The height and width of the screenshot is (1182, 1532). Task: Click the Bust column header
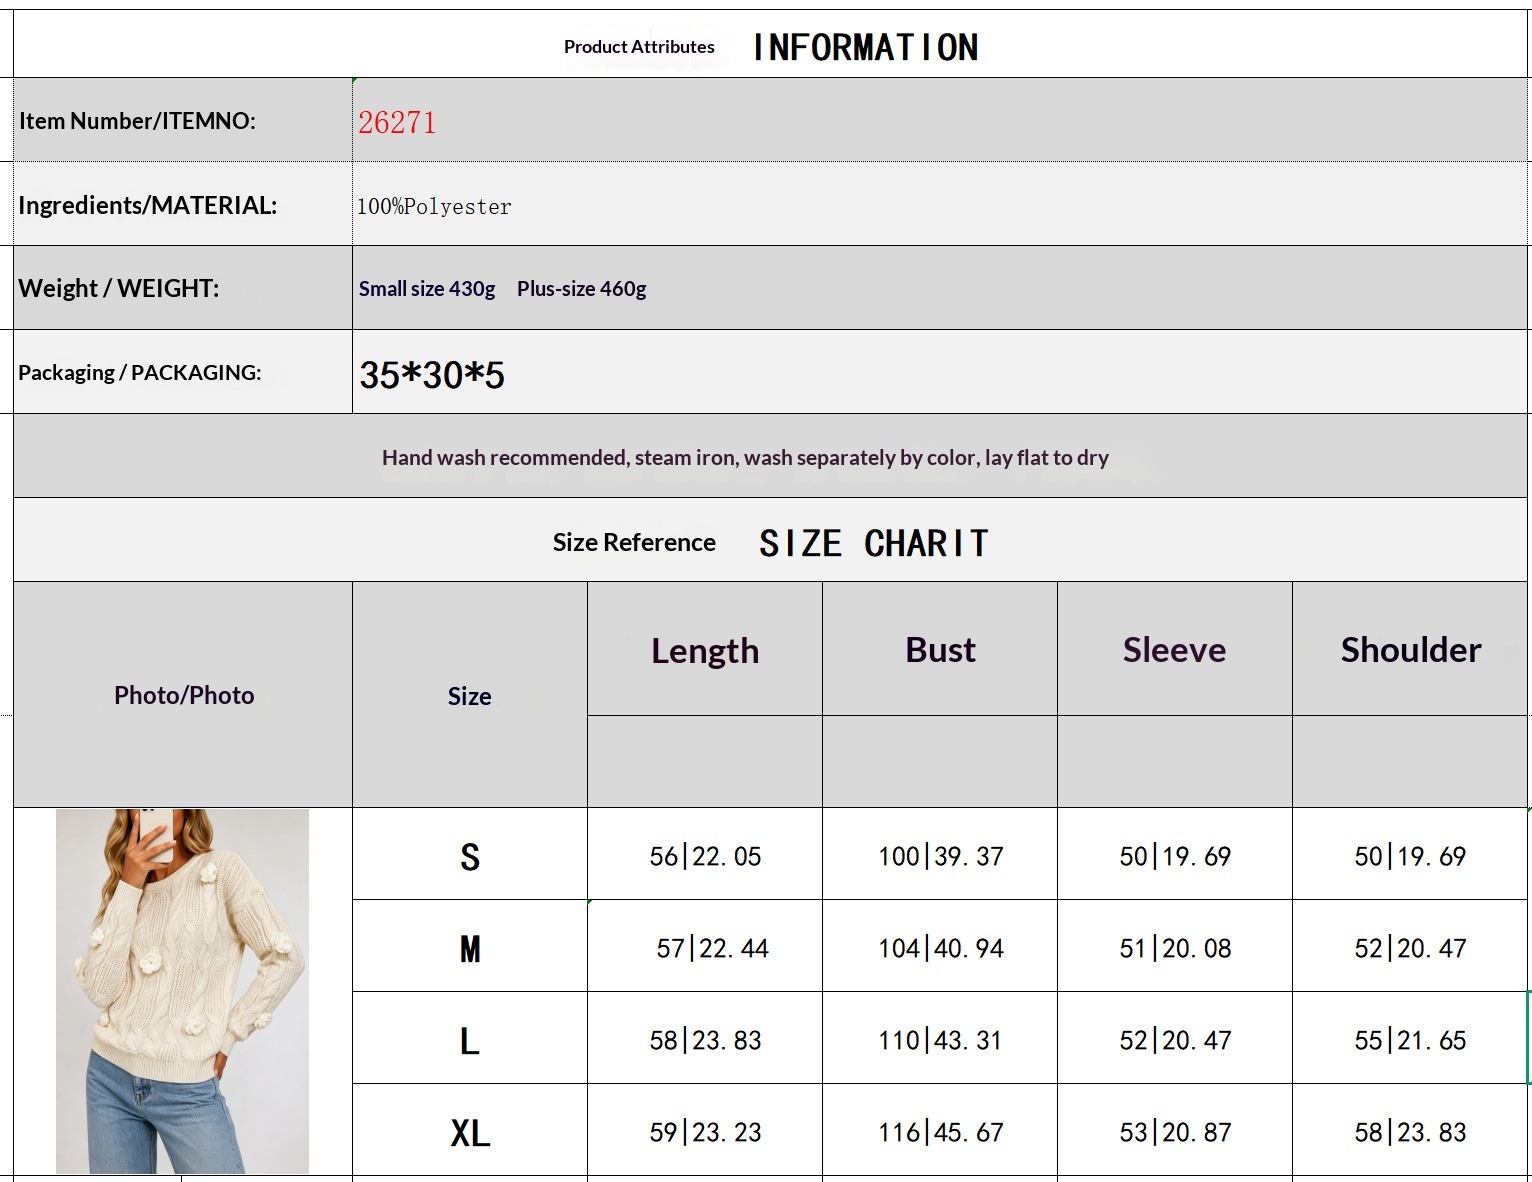click(x=940, y=649)
